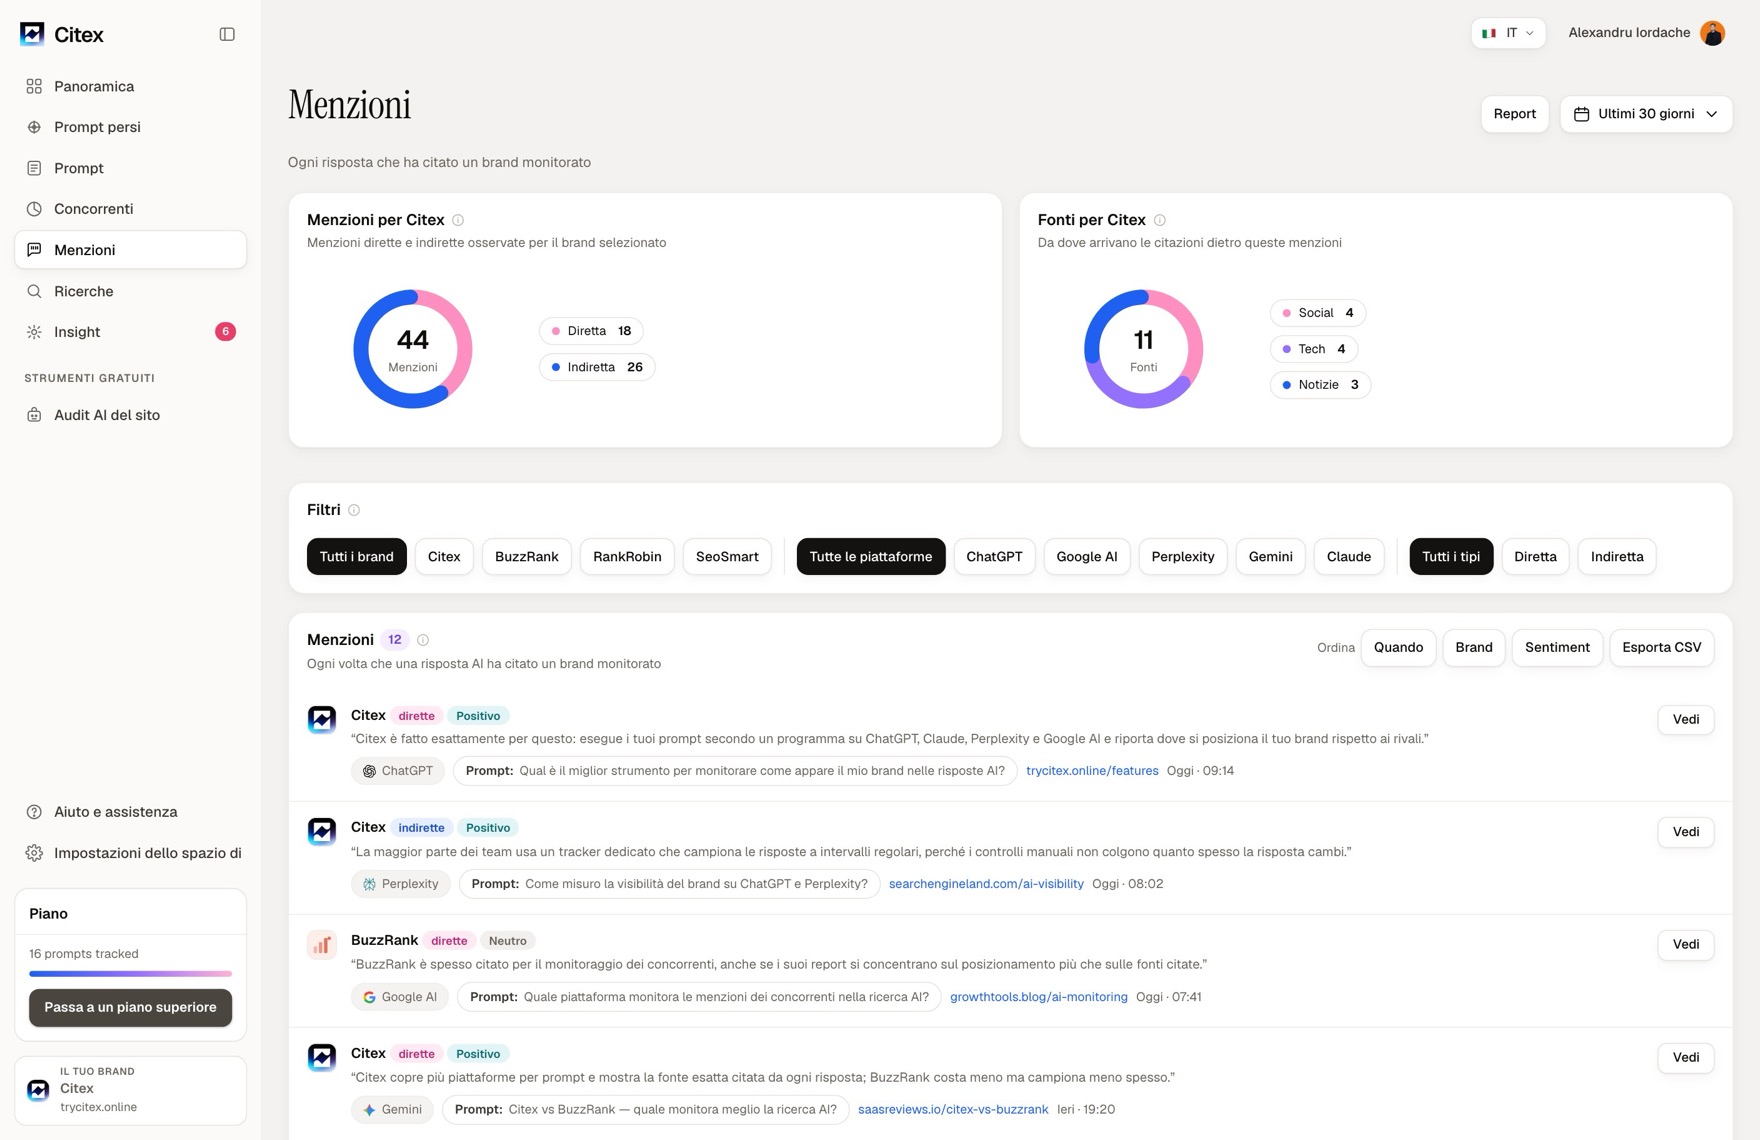Click the Ricerche magnifier icon
This screenshot has height=1140, width=1760.
[x=34, y=291]
